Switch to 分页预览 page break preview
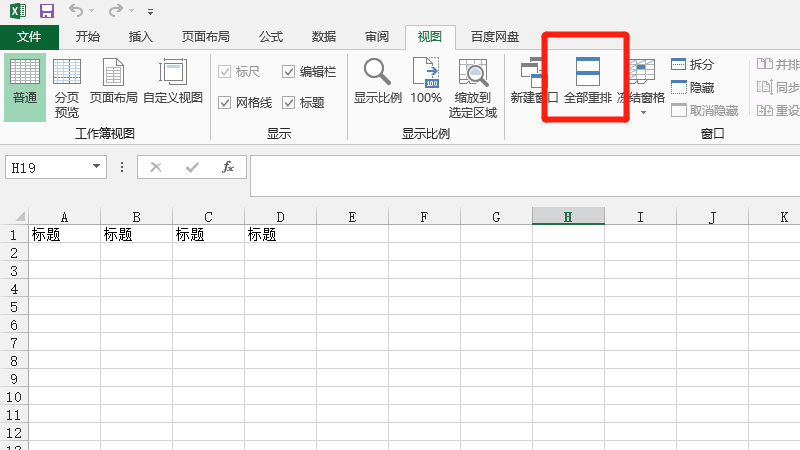Image resolution: width=800 pixels, height=450 pixels. click(67, 85)
